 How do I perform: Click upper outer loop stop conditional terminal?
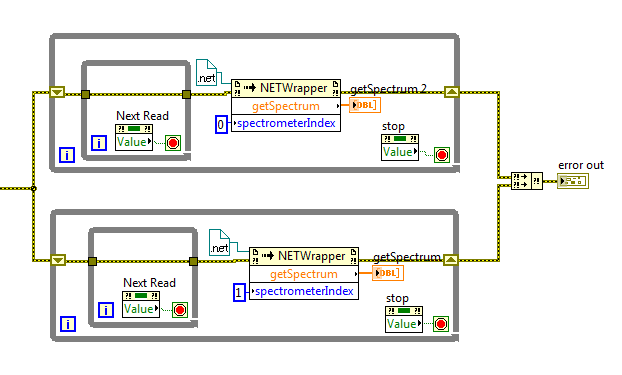pyautogui.click(x=442, y=155)
